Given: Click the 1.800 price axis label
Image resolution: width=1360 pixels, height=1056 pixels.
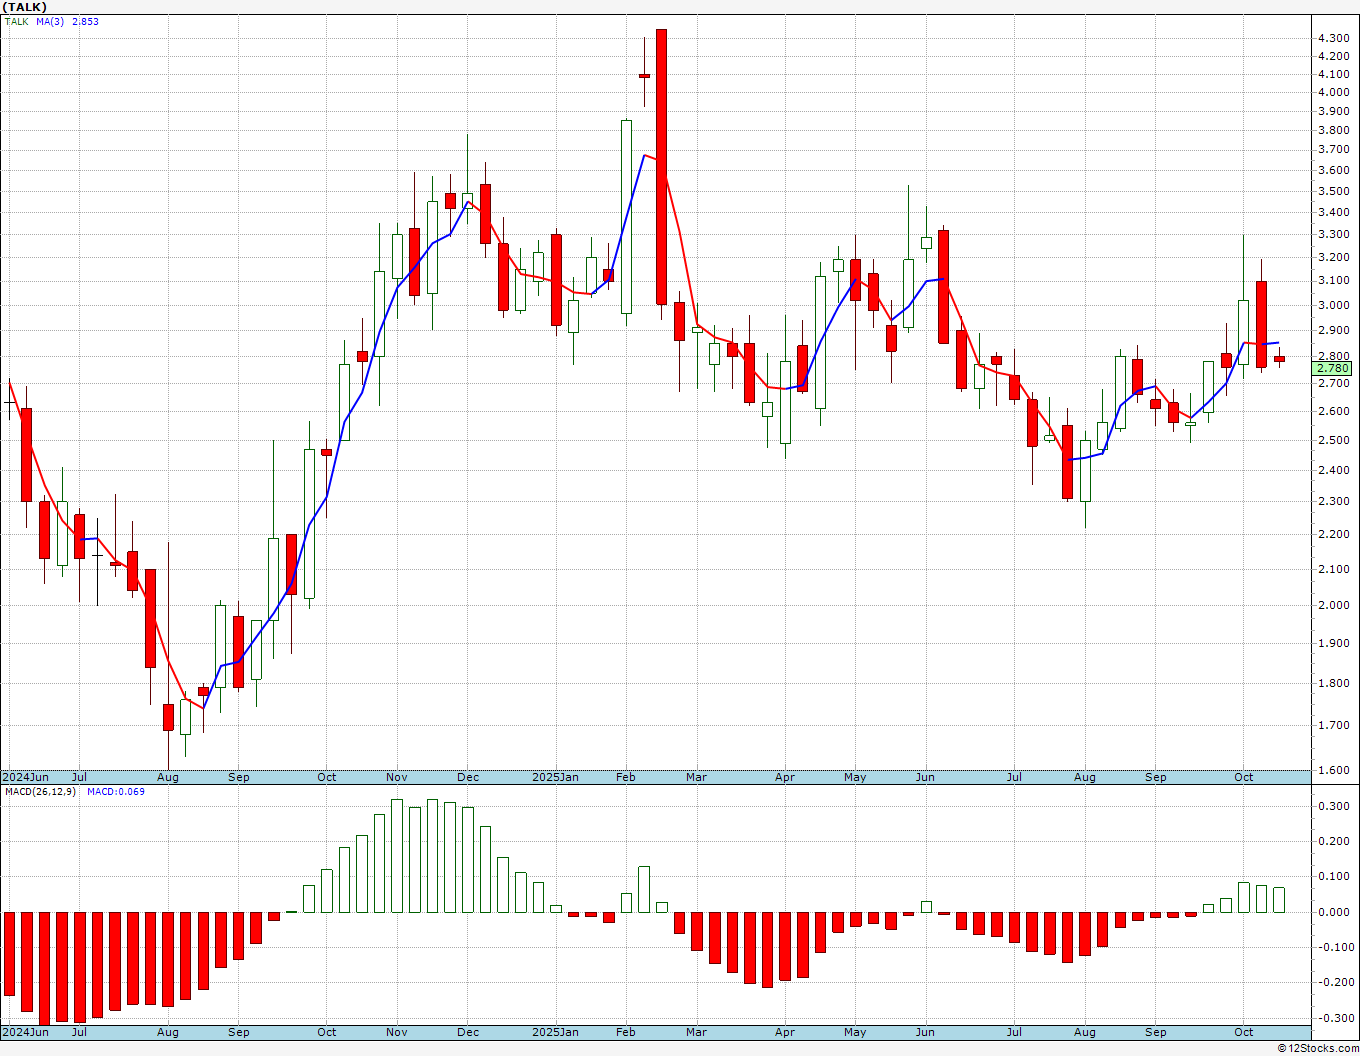Looking at the screenshot, I should pyautogui.click(x=1334, y=683).
